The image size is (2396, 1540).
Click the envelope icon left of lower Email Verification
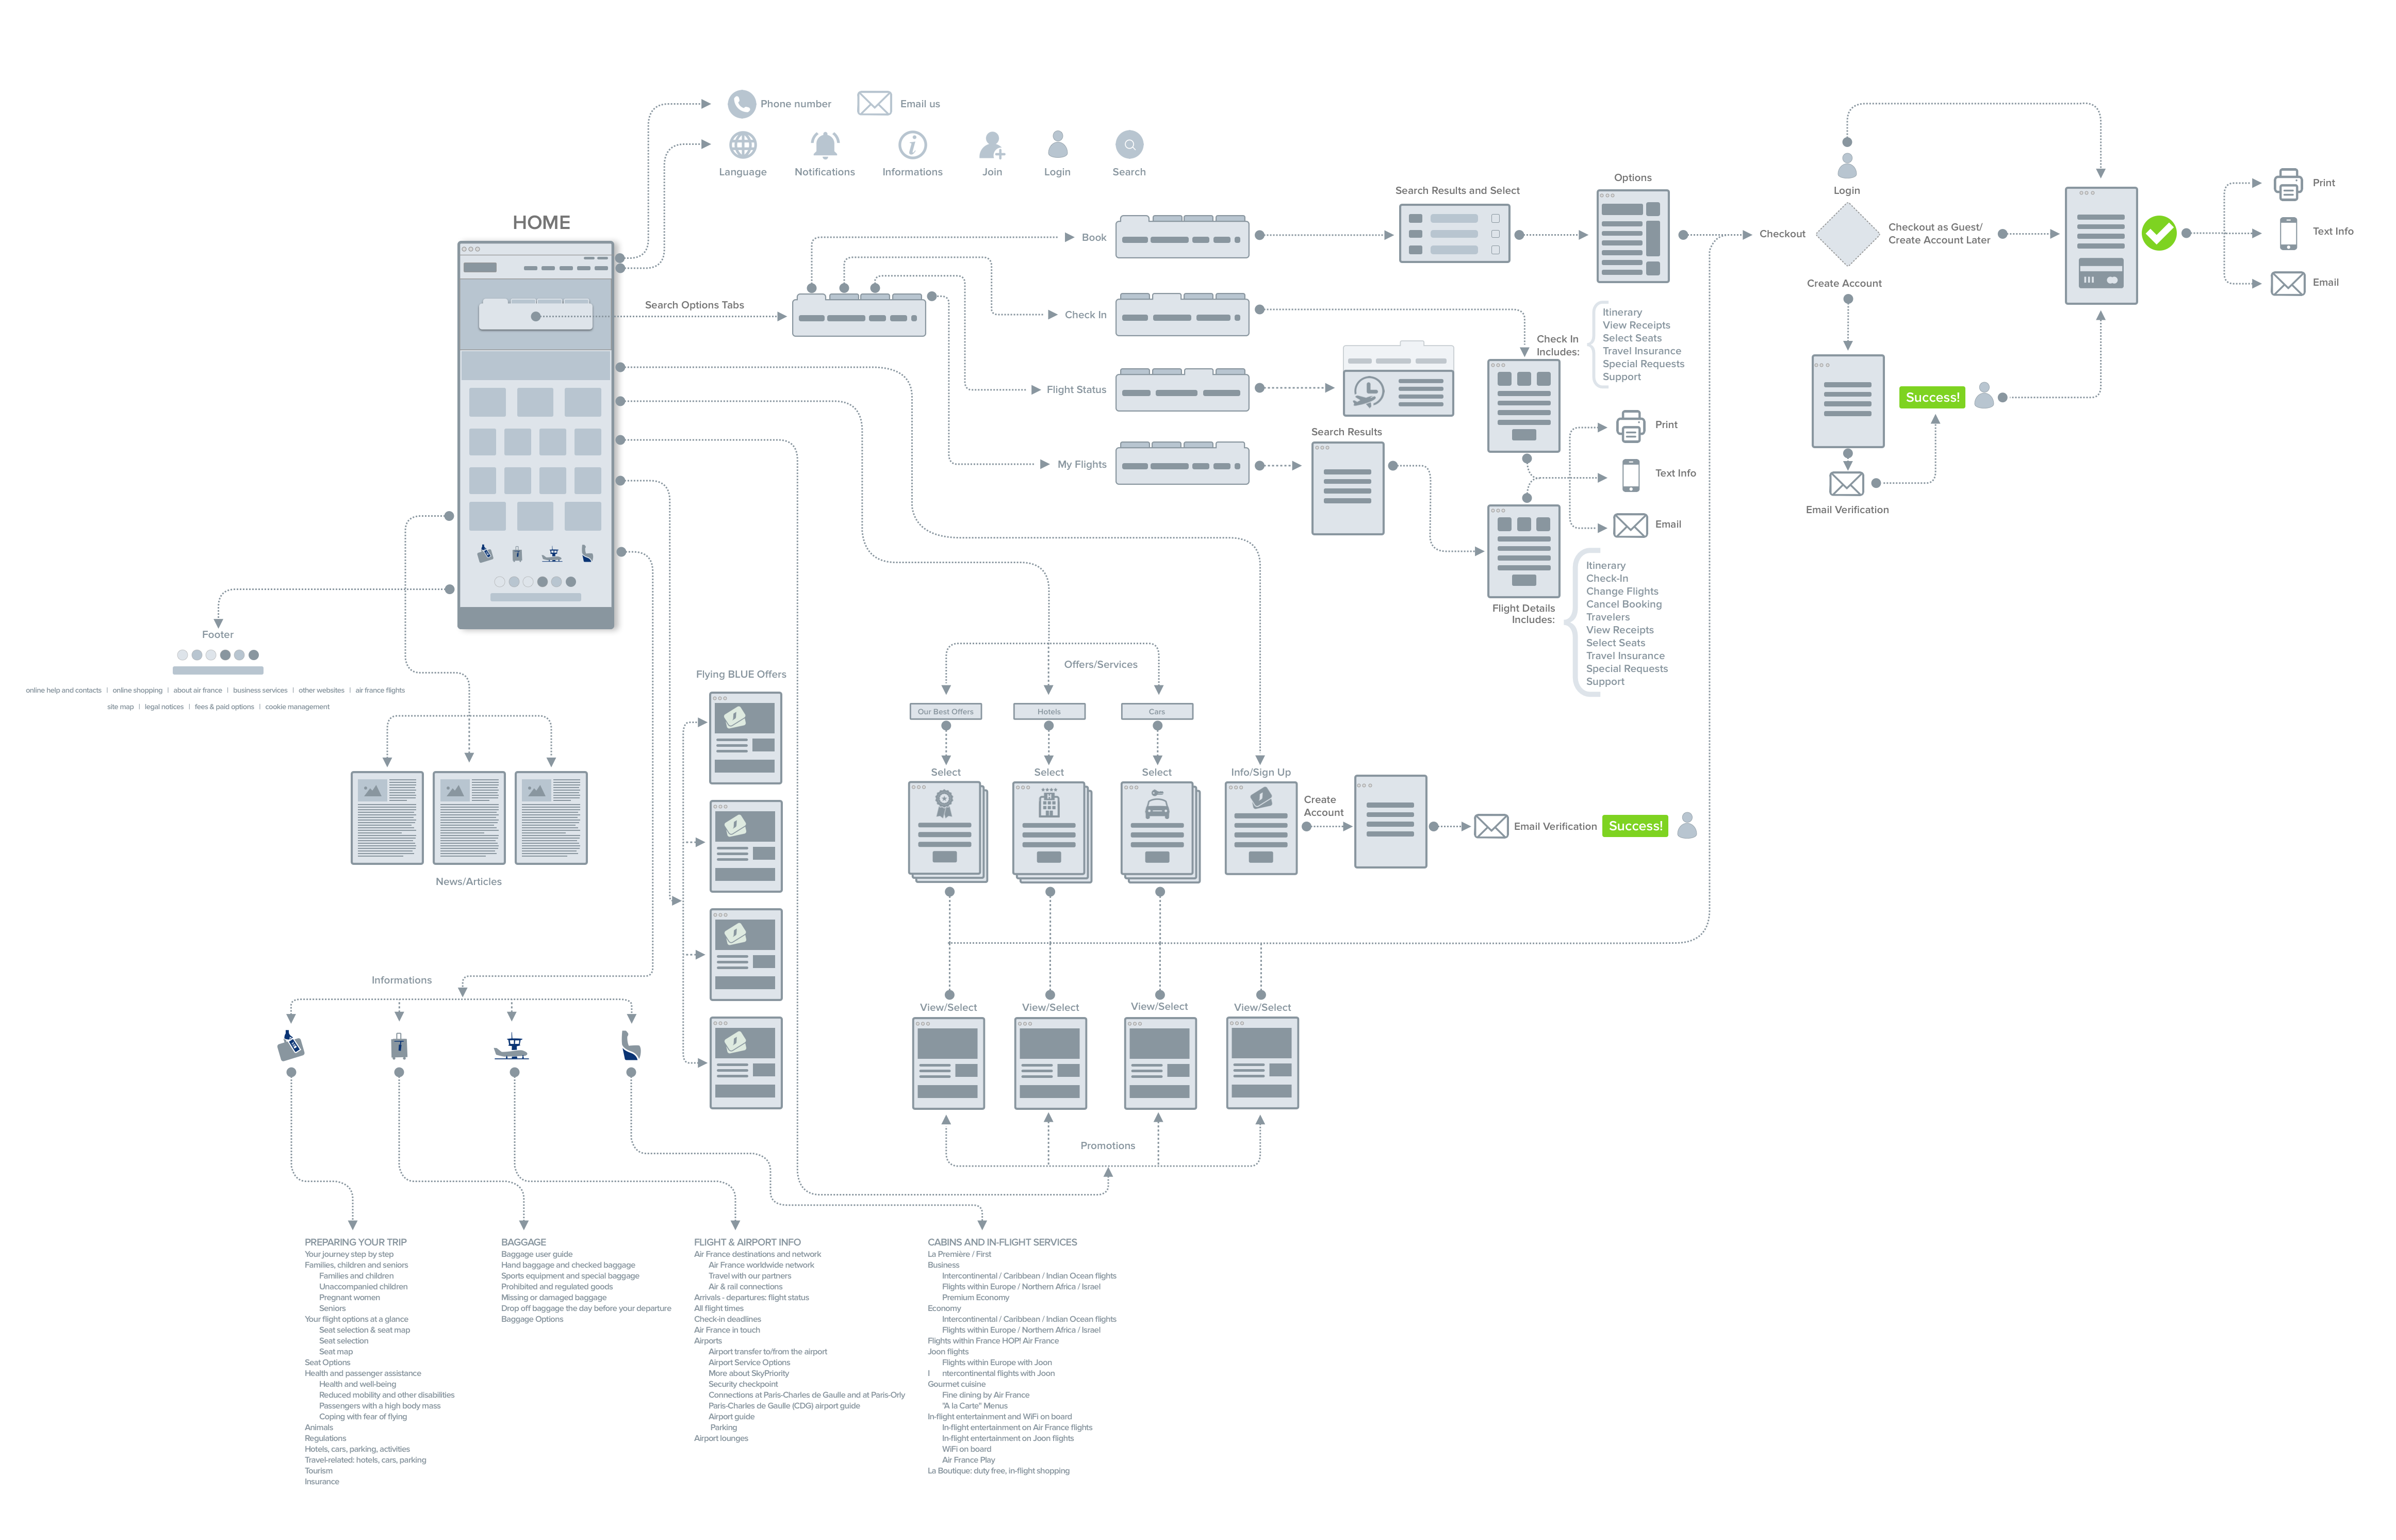(1491, 826)
